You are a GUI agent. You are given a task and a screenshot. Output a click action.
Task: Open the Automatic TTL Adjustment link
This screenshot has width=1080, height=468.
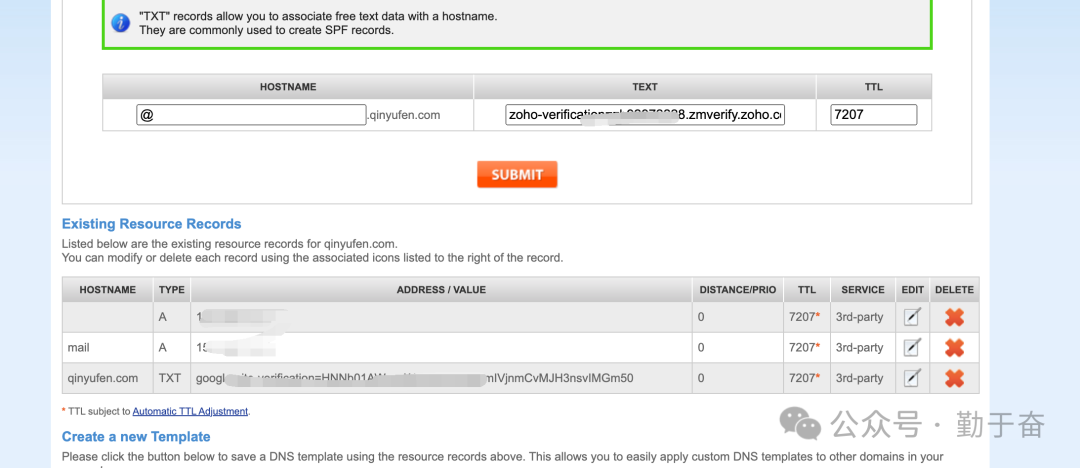190,411
